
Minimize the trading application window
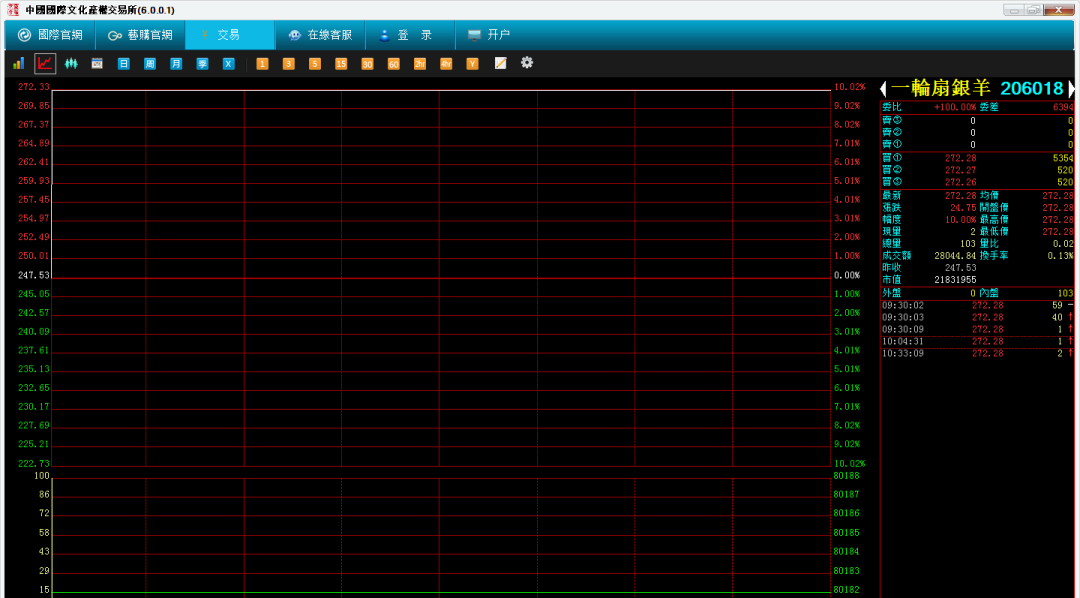1012,10
